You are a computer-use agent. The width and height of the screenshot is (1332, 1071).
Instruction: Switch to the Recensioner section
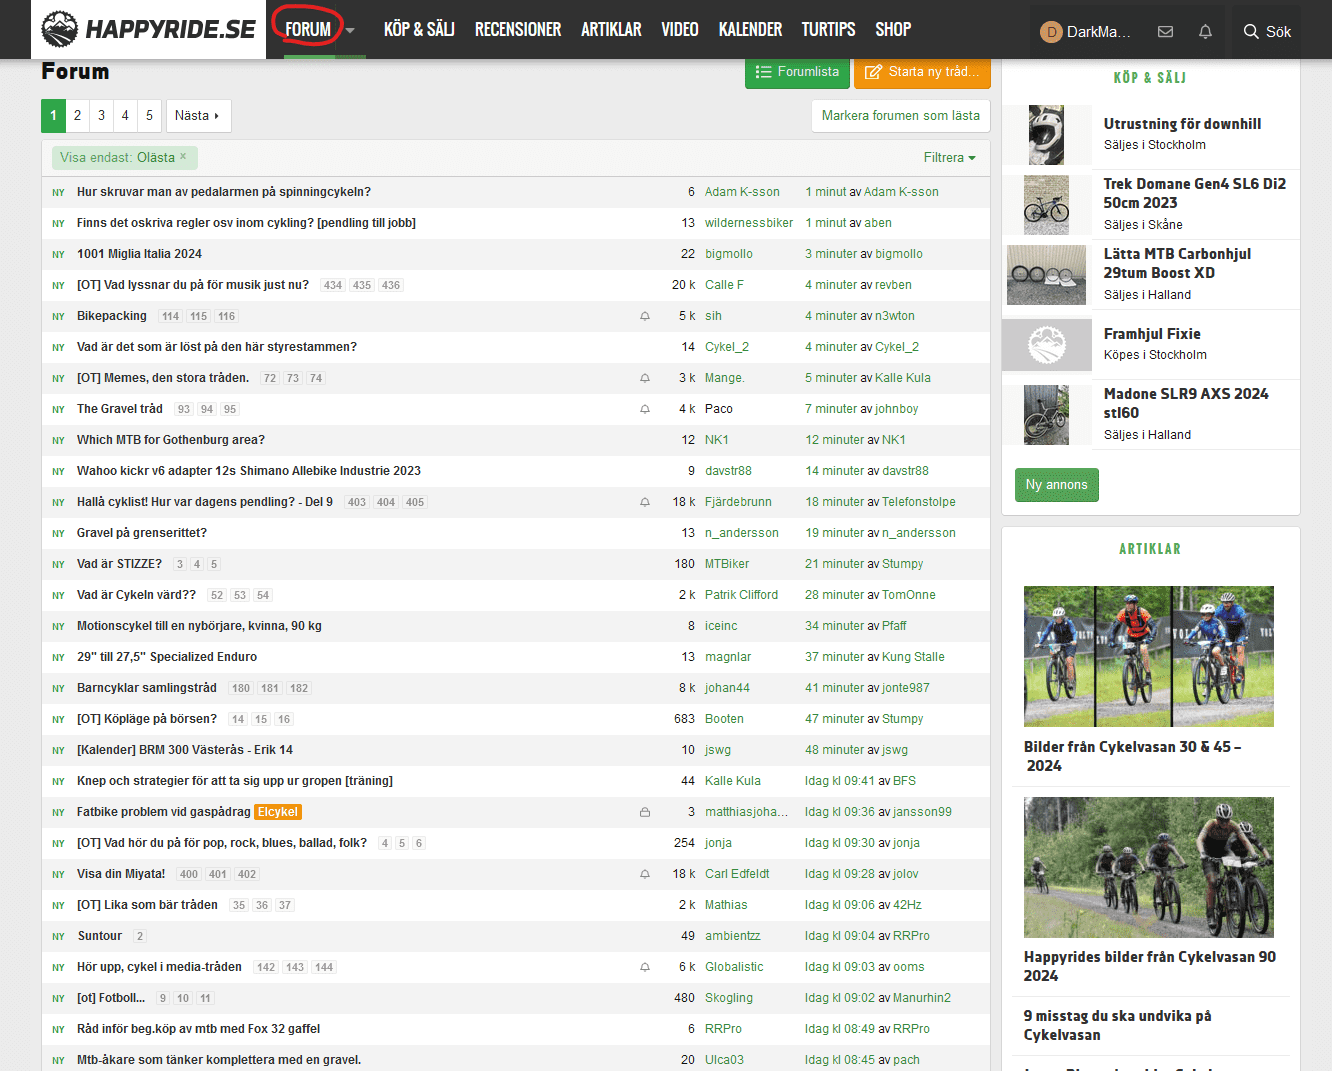pos(517,30)
